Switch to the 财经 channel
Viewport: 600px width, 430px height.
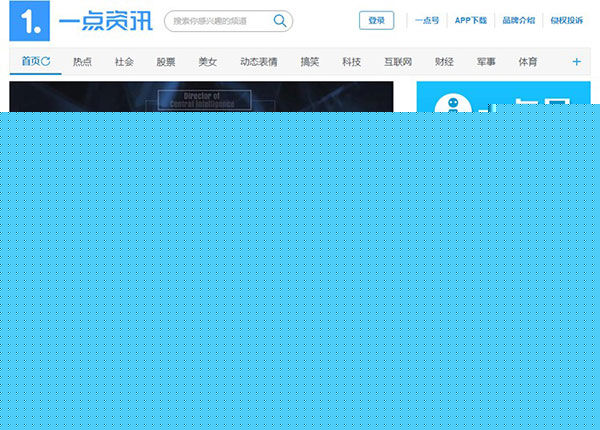pyautogui.click(x=444, y=62)
